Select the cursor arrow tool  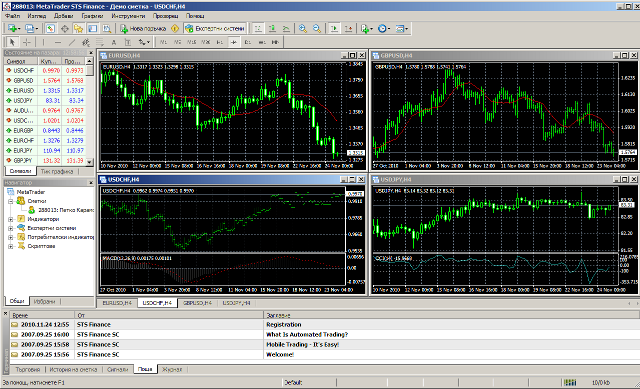click(12, 42)
